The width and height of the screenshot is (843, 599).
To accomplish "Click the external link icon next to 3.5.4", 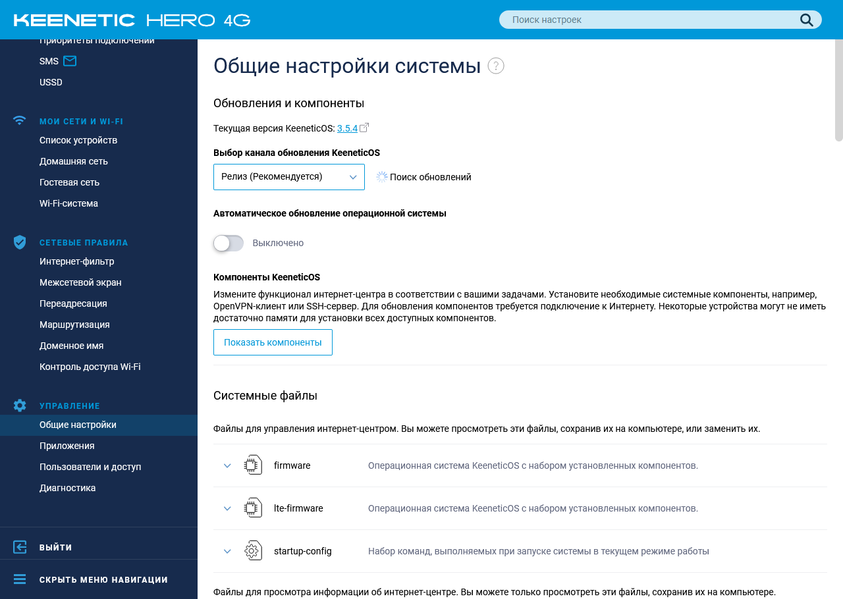I will [364, 127].
